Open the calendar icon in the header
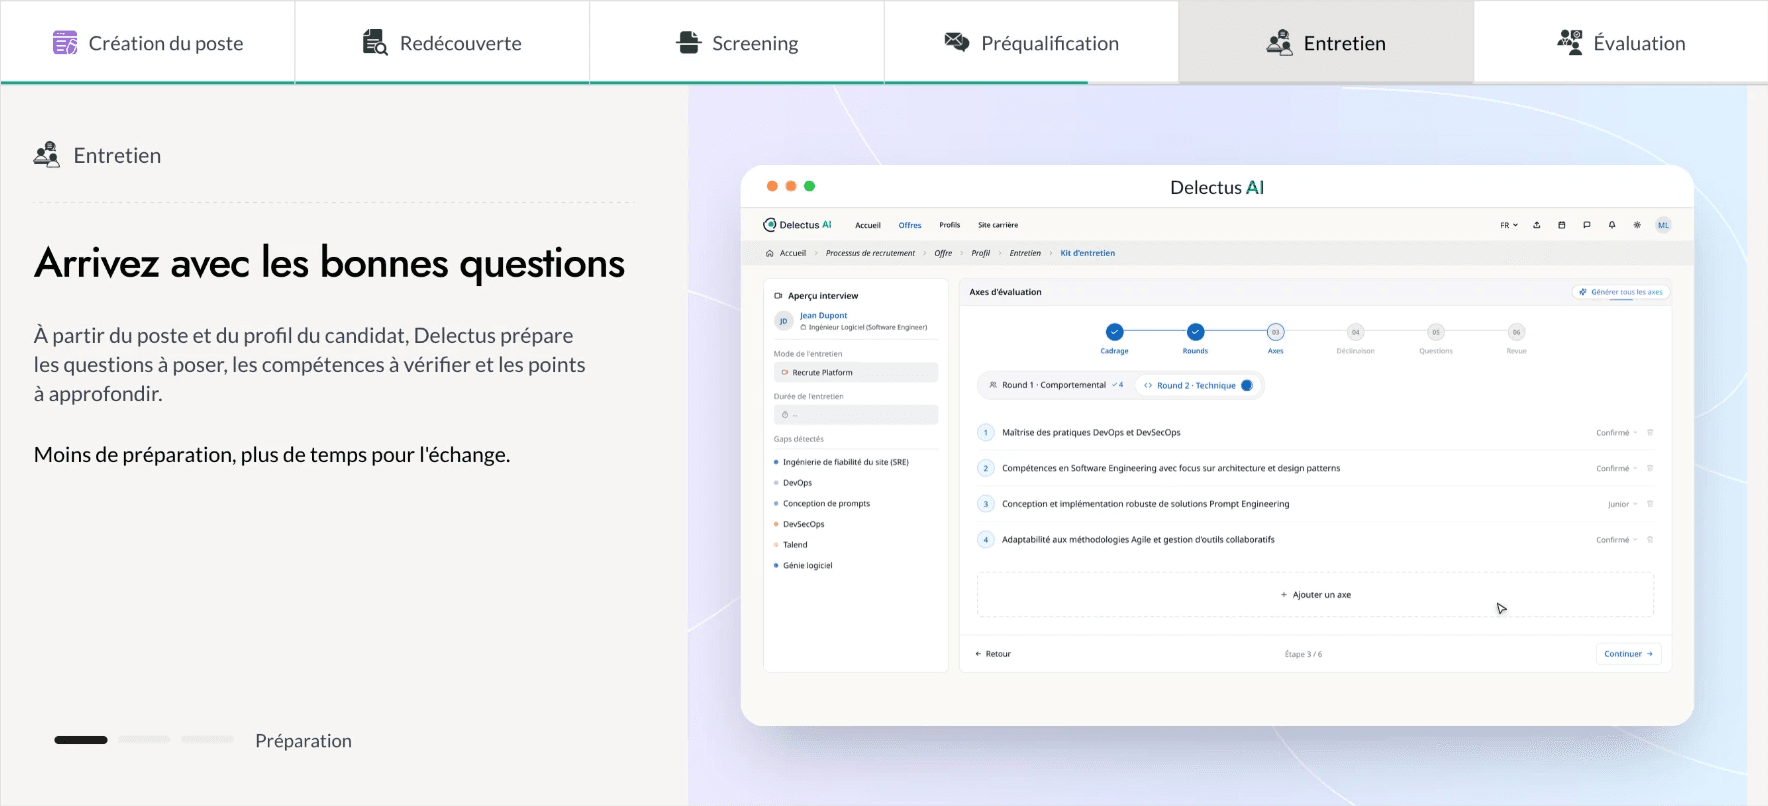Image resolution: width=1768 pixels, height=806 pixels. coord(1562,225)
